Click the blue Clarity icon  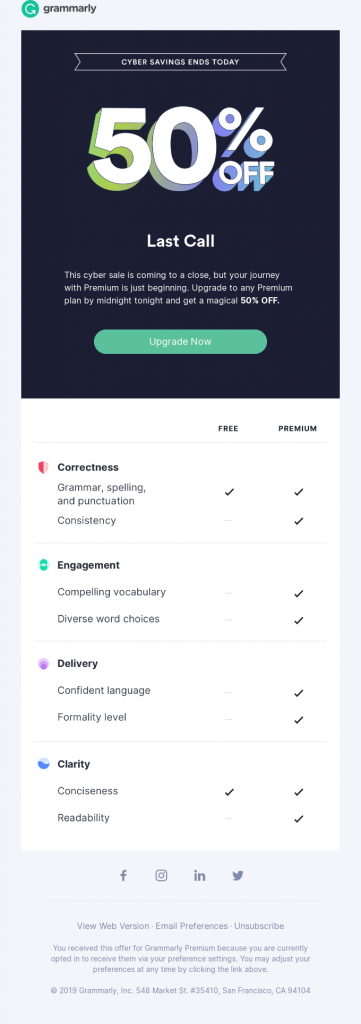coord(44,763)
